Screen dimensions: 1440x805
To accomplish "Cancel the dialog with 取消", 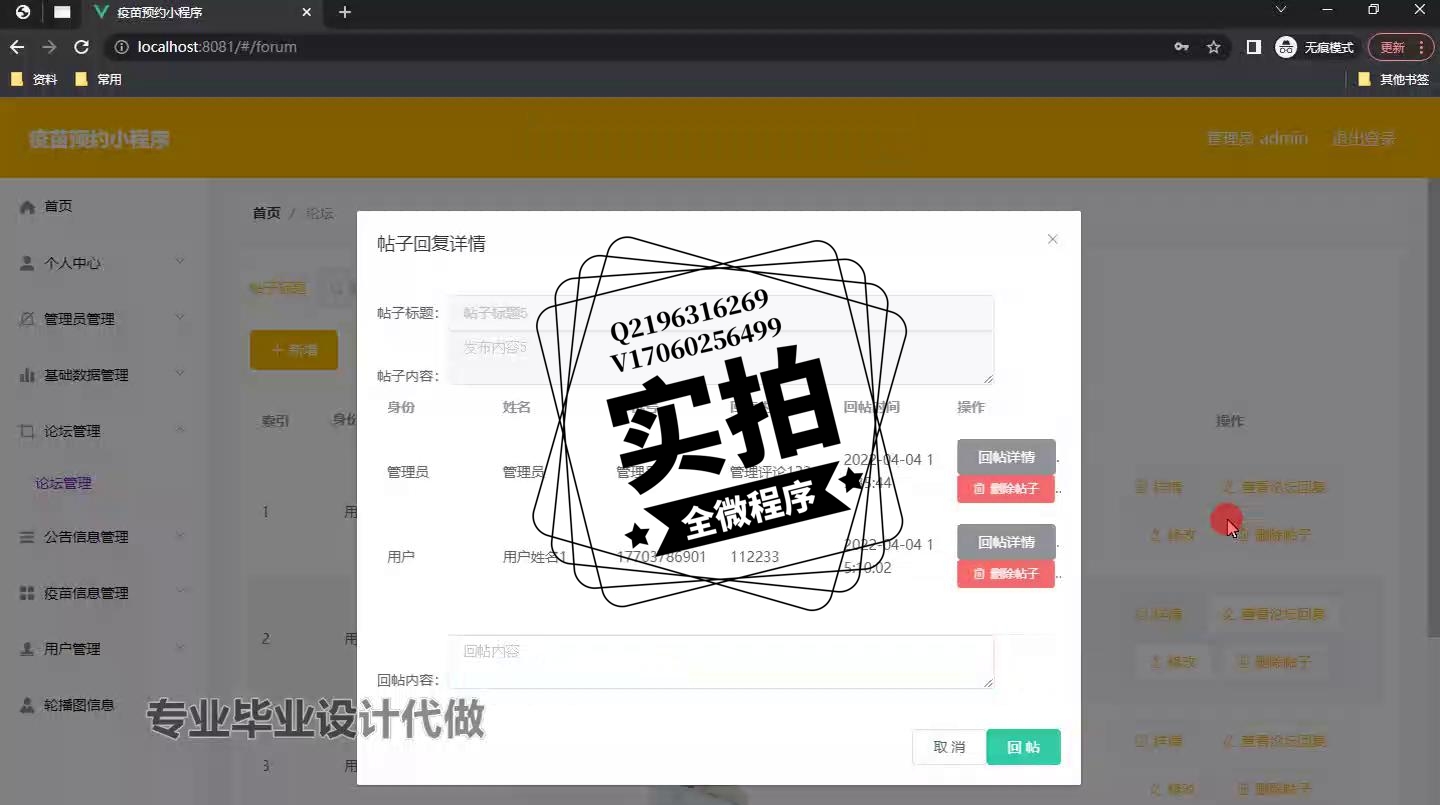I will pos(949,747).
